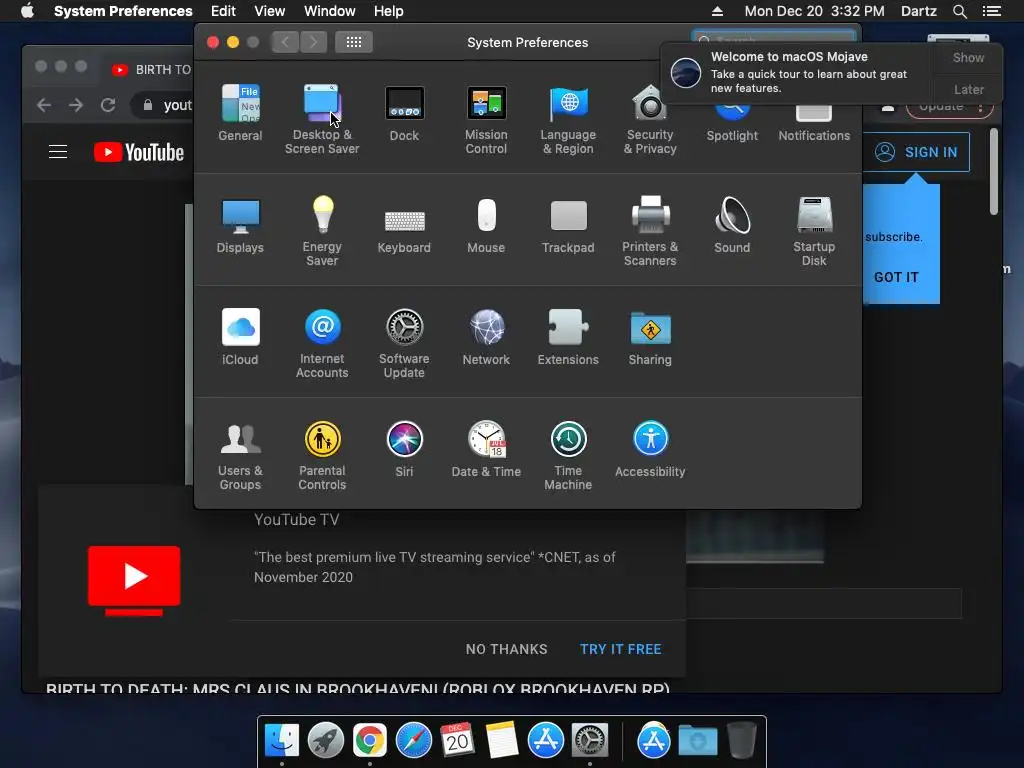
Task: Click the YouTube TV red logo thumbnail
Action: [x=134, y=581]
